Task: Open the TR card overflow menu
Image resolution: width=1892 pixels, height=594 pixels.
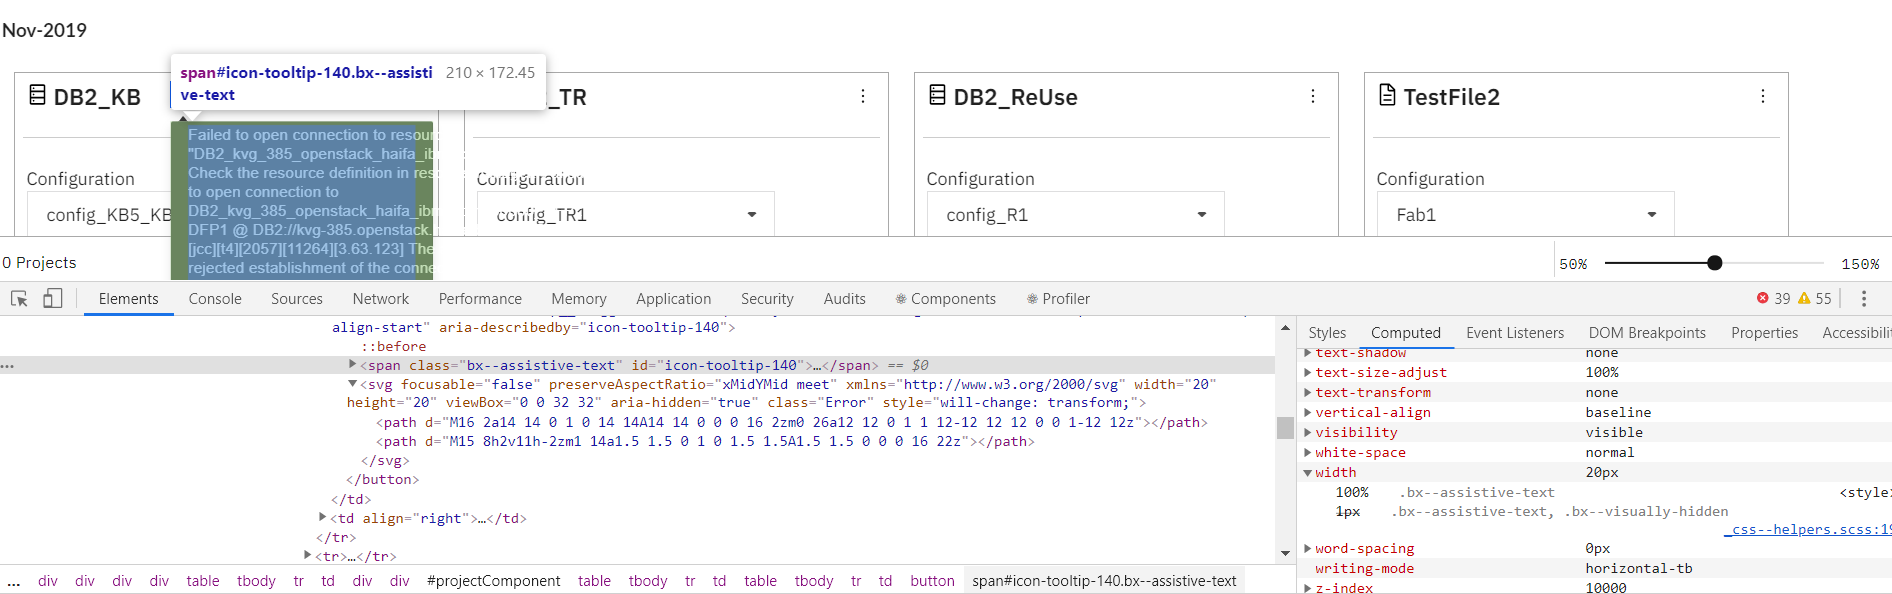Action: pyautogui.click(x=863, y=96)
